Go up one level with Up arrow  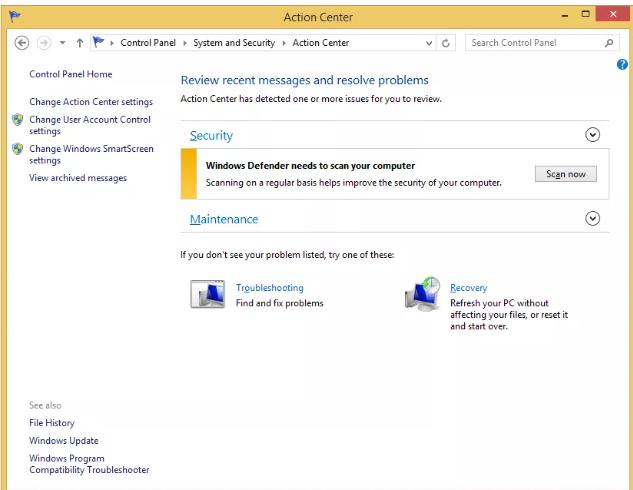[x=80, y=43]
